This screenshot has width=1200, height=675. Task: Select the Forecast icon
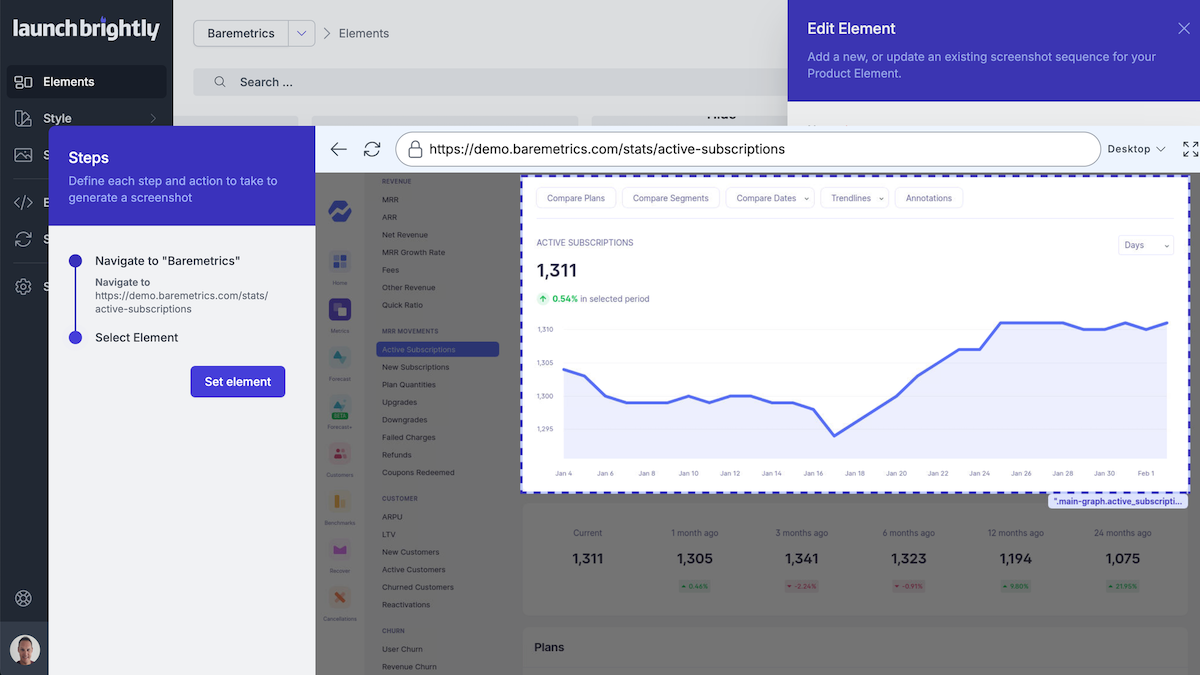(x=340, y=359)
